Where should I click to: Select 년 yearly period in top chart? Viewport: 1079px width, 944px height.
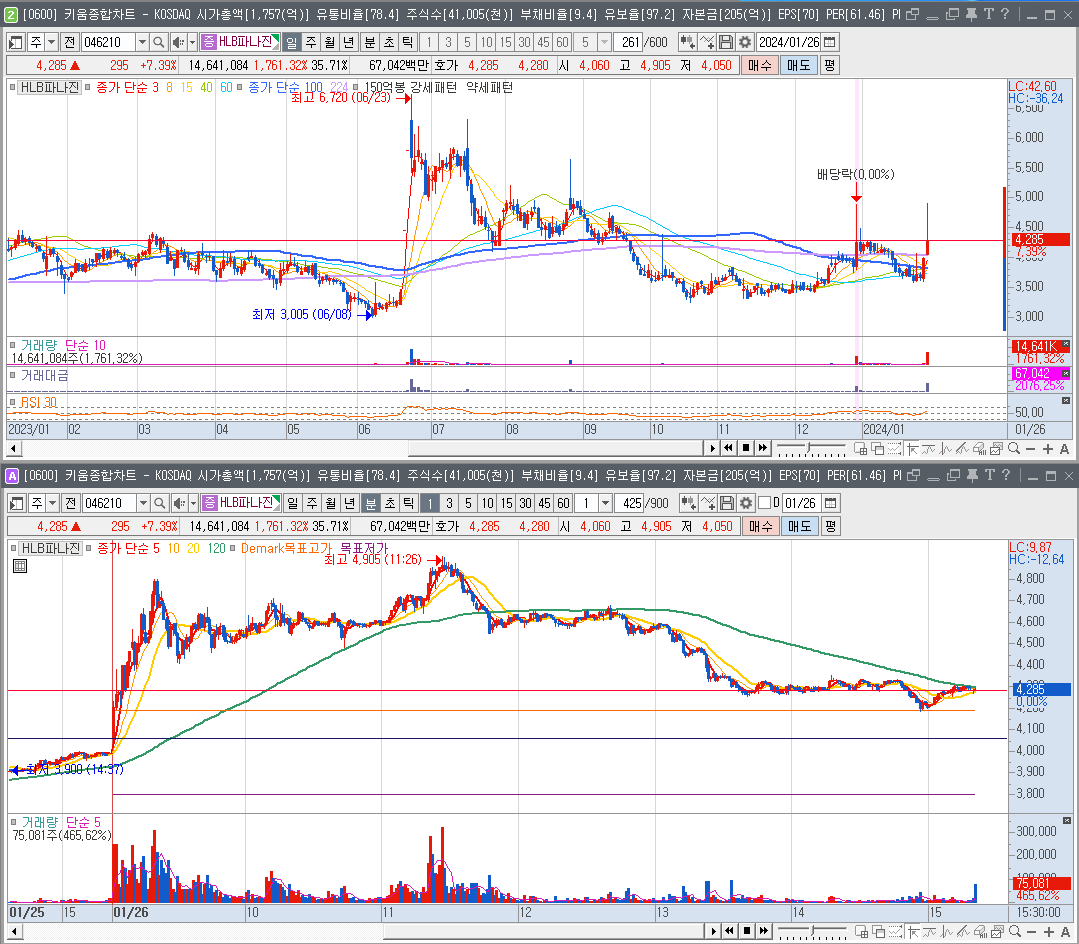(x=348, y=43)
